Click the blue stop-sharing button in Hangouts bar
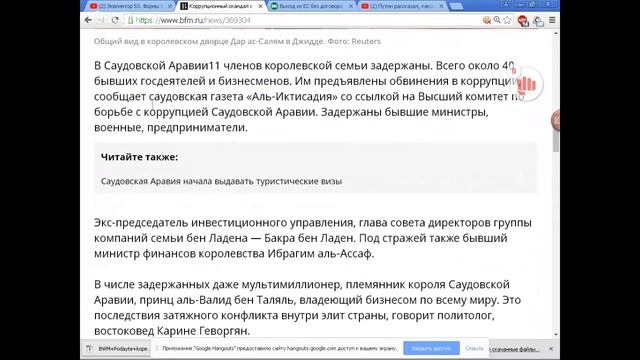The width and height of the screenshot is (640, 360). point(431,348)
